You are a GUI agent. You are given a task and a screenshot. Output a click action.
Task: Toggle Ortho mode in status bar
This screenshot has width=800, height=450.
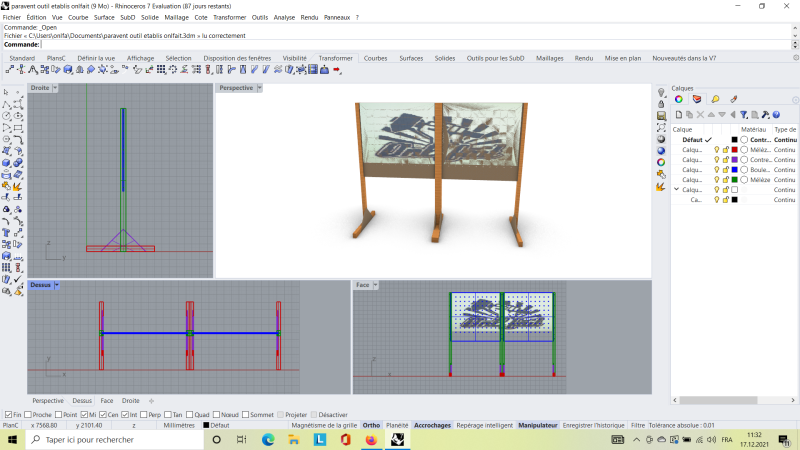click(371, 425)
